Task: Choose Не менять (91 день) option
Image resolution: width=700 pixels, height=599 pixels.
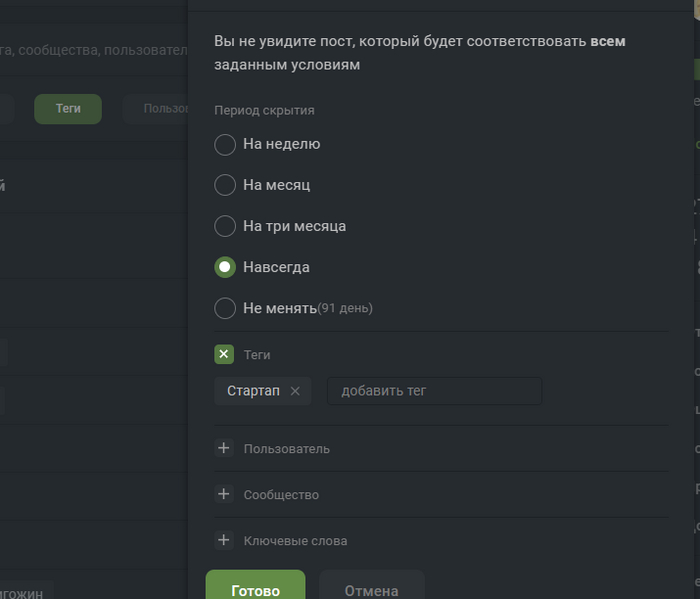Action: tap(225, 308)
